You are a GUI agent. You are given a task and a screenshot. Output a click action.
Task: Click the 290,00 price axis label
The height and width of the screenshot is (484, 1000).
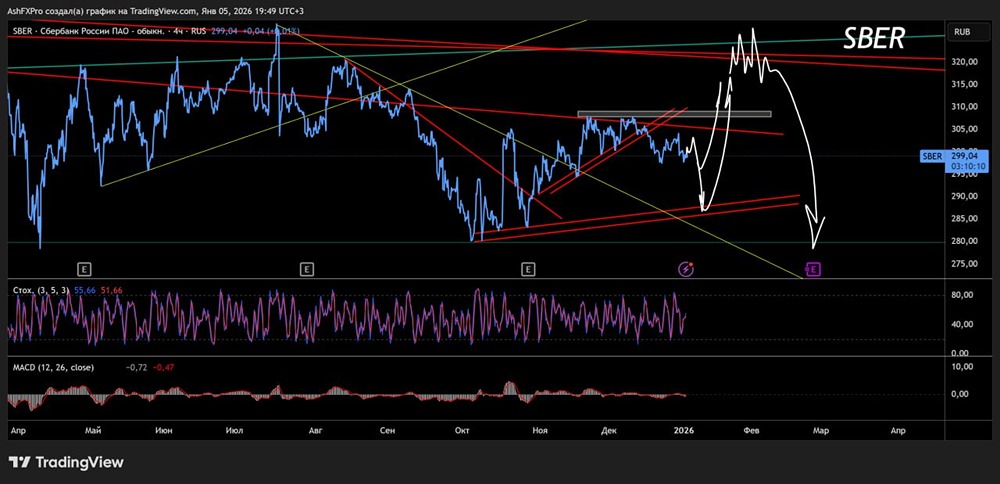coord(963,196)
